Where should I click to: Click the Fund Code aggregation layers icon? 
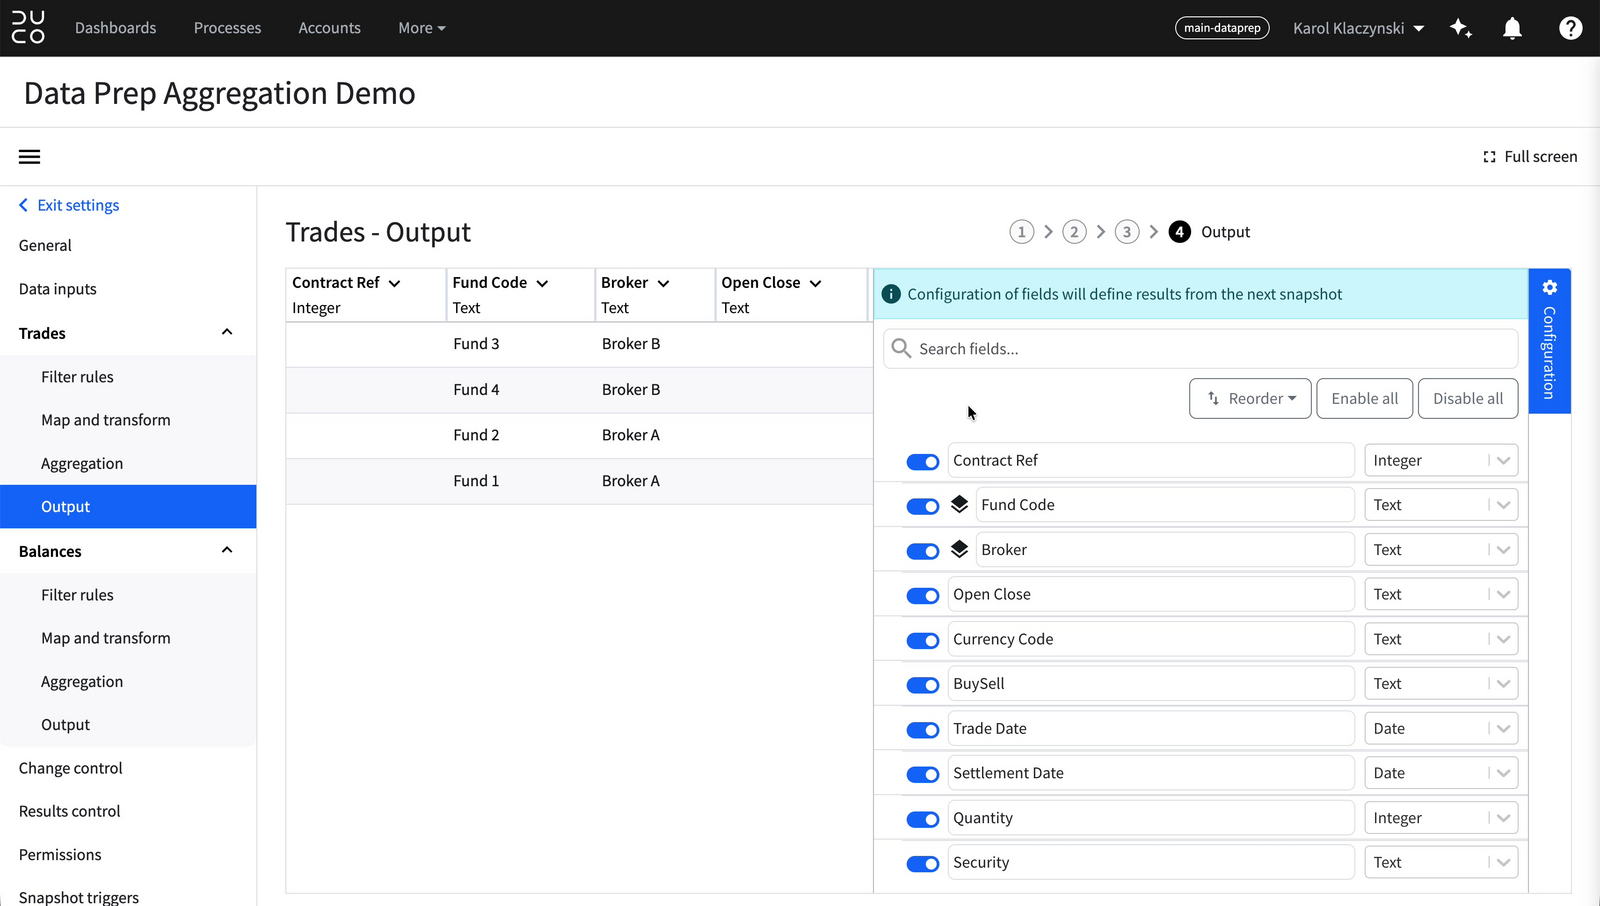tap(959, 504)
